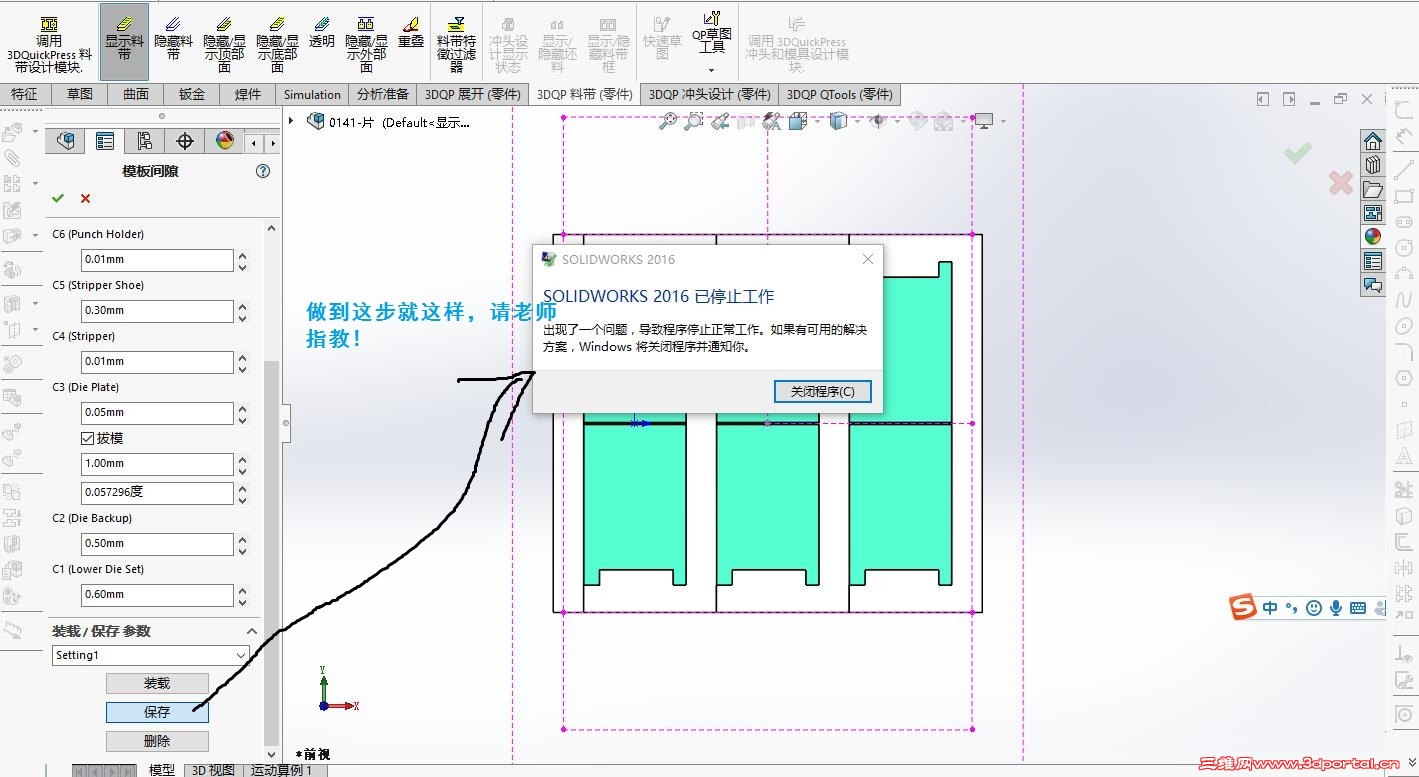
Task: Click 关闭程序(C) in the crash dialog
Action: tap(823, 391)
